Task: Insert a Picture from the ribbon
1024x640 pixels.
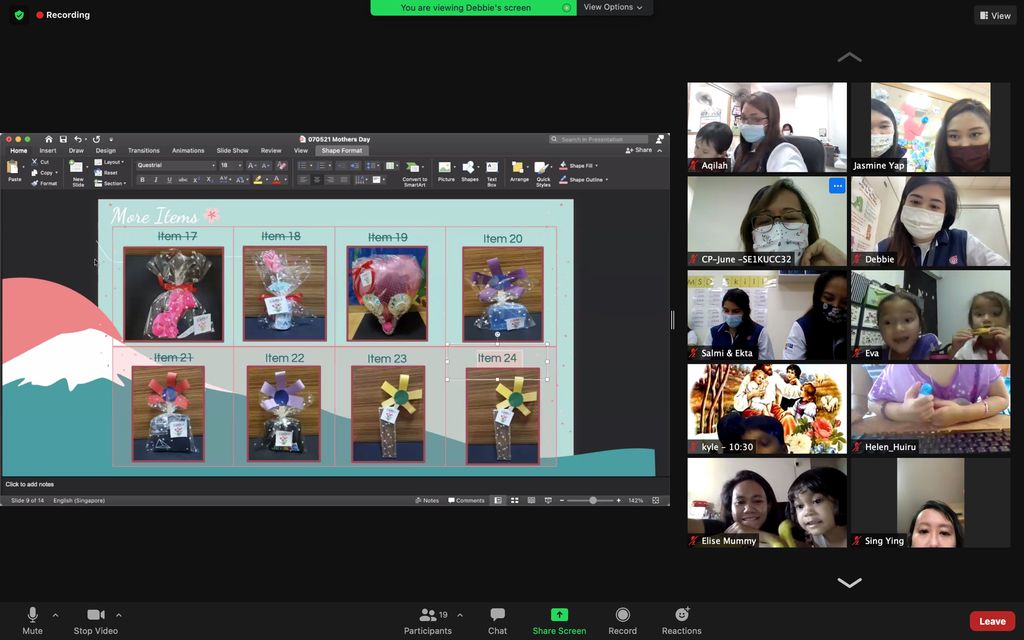Action: 445,167
